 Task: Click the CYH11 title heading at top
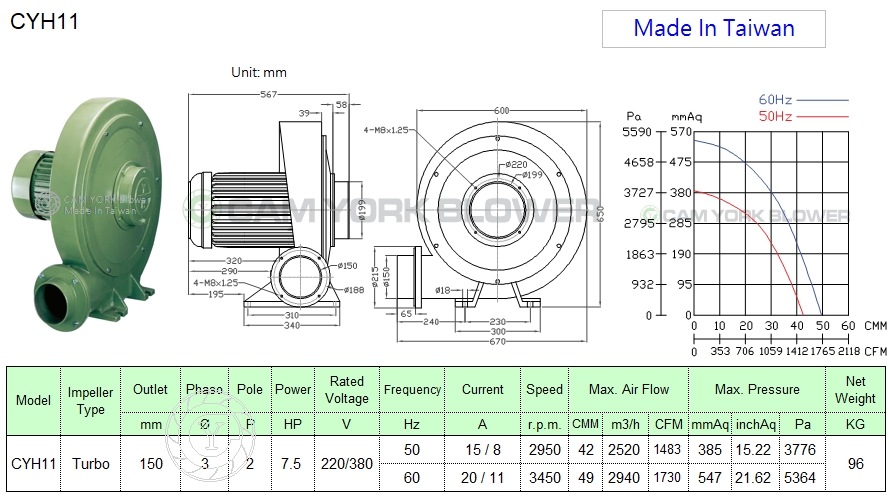point(45,22)
